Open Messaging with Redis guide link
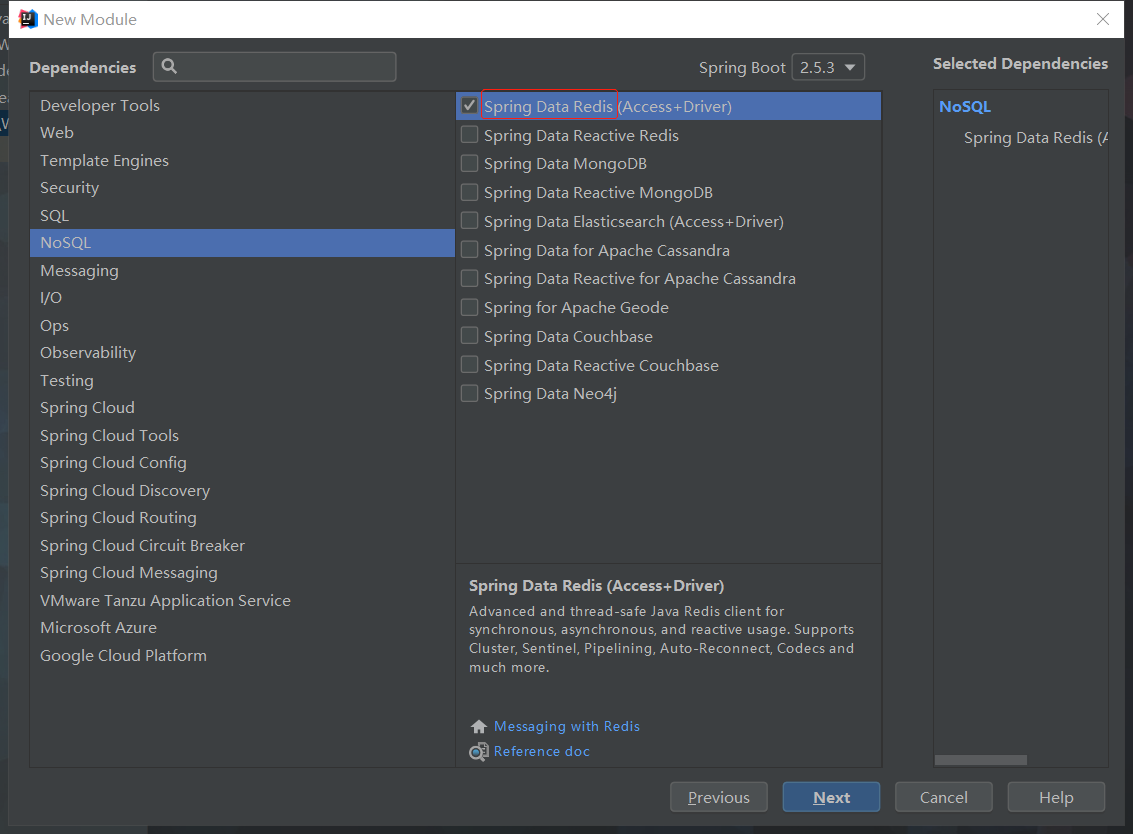This screenshot has height=834, width=1133. pos(566,726)
